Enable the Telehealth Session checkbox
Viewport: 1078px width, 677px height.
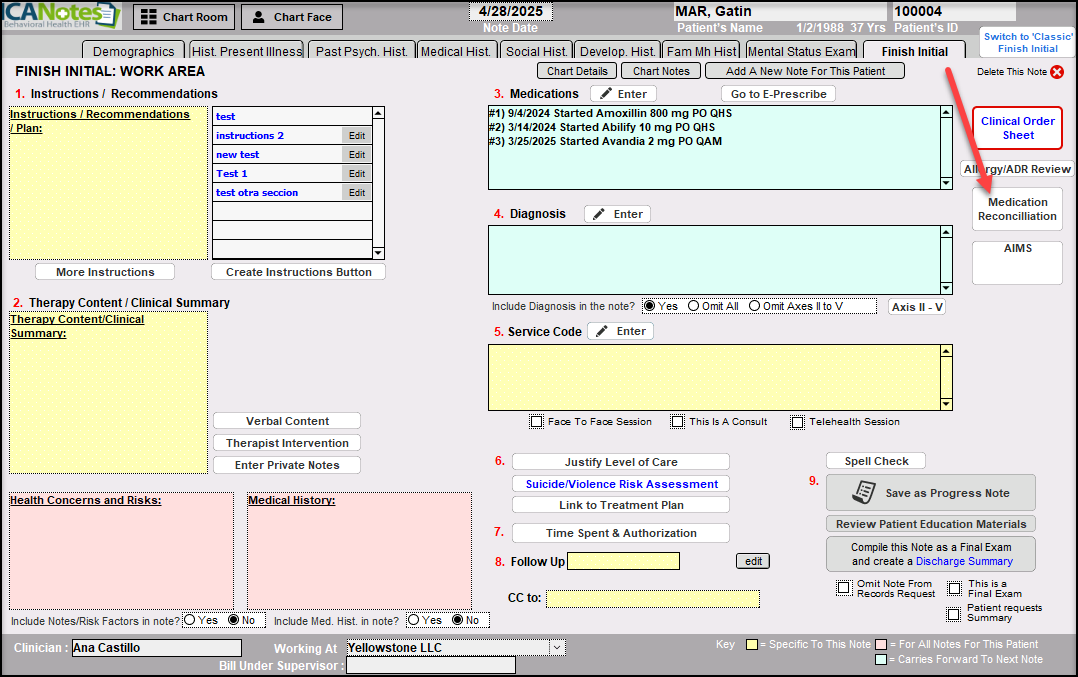pyautogui.click(x=797, y=422)
